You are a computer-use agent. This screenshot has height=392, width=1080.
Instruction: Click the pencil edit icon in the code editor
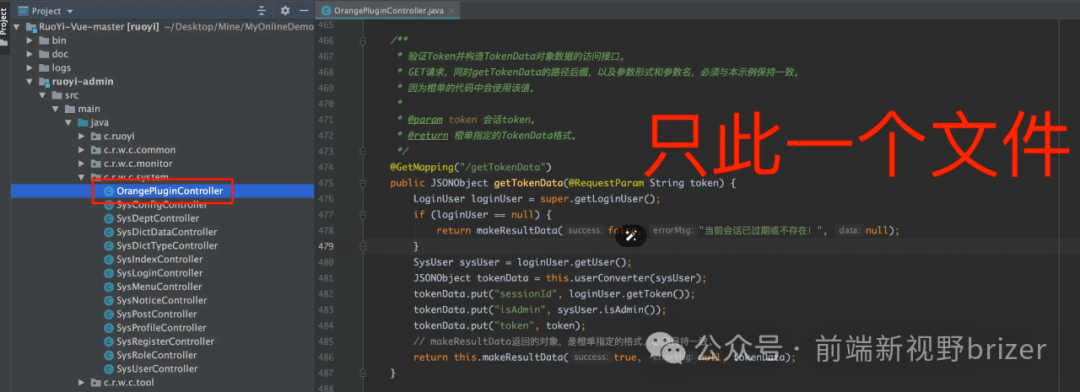tap(630, 235)
